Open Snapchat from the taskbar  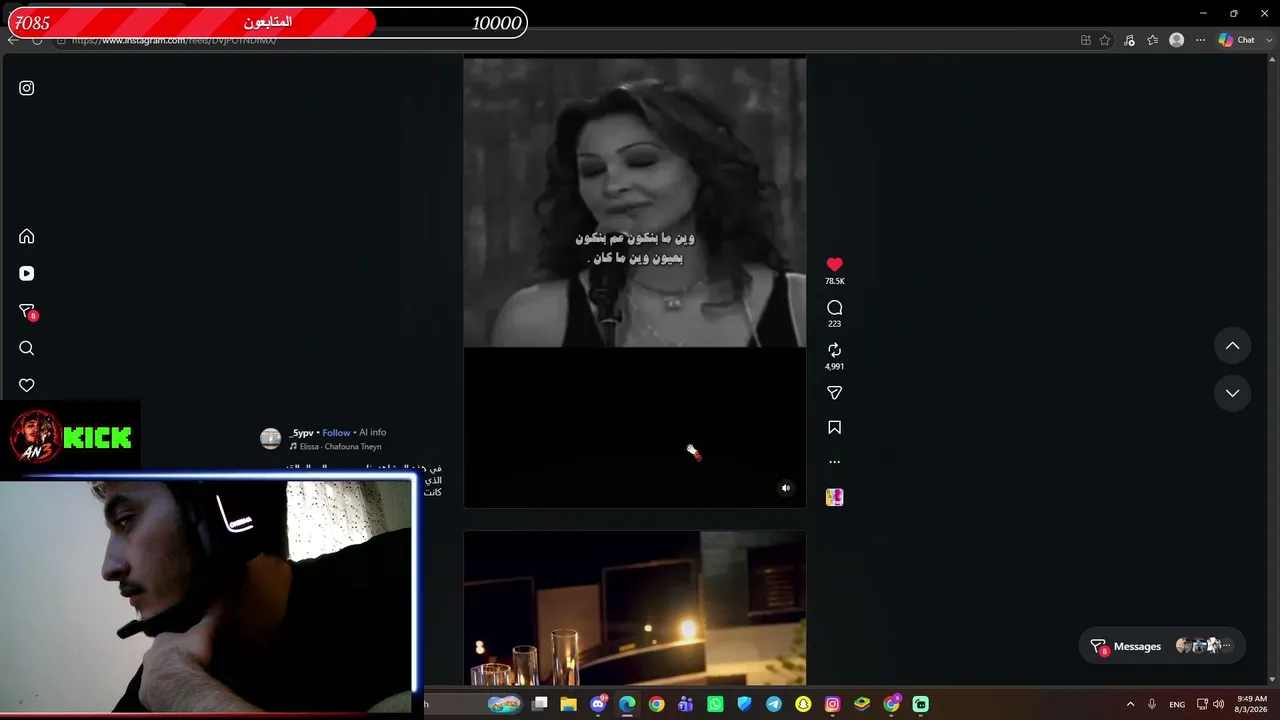tap(803, 704)
